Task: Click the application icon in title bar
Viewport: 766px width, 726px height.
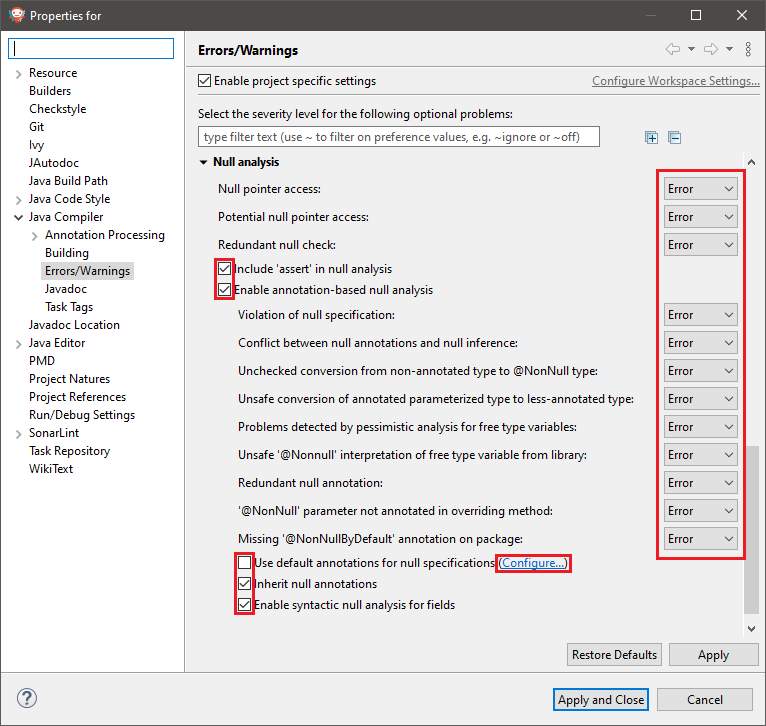Action: click(x=17, y=15)
